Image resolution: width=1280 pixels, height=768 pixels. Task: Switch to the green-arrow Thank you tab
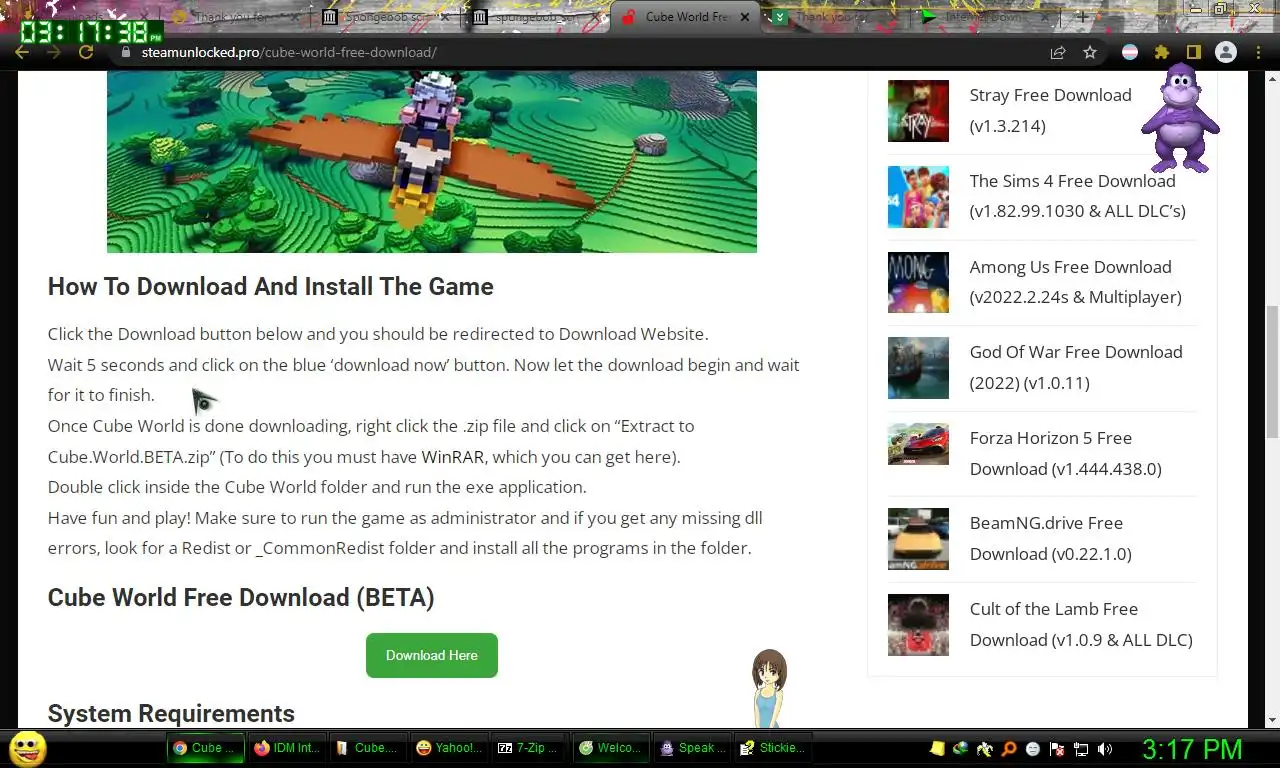tap(835, 17)
